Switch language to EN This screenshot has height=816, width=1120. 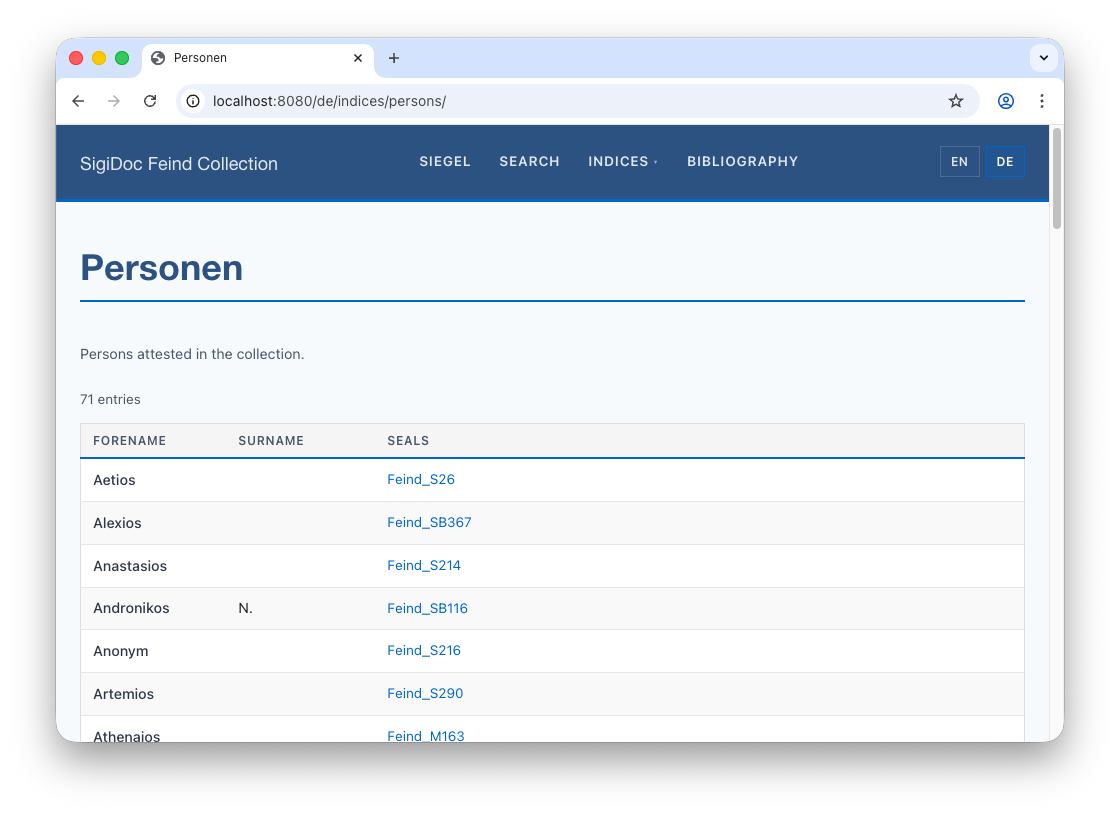coord(959,162)
